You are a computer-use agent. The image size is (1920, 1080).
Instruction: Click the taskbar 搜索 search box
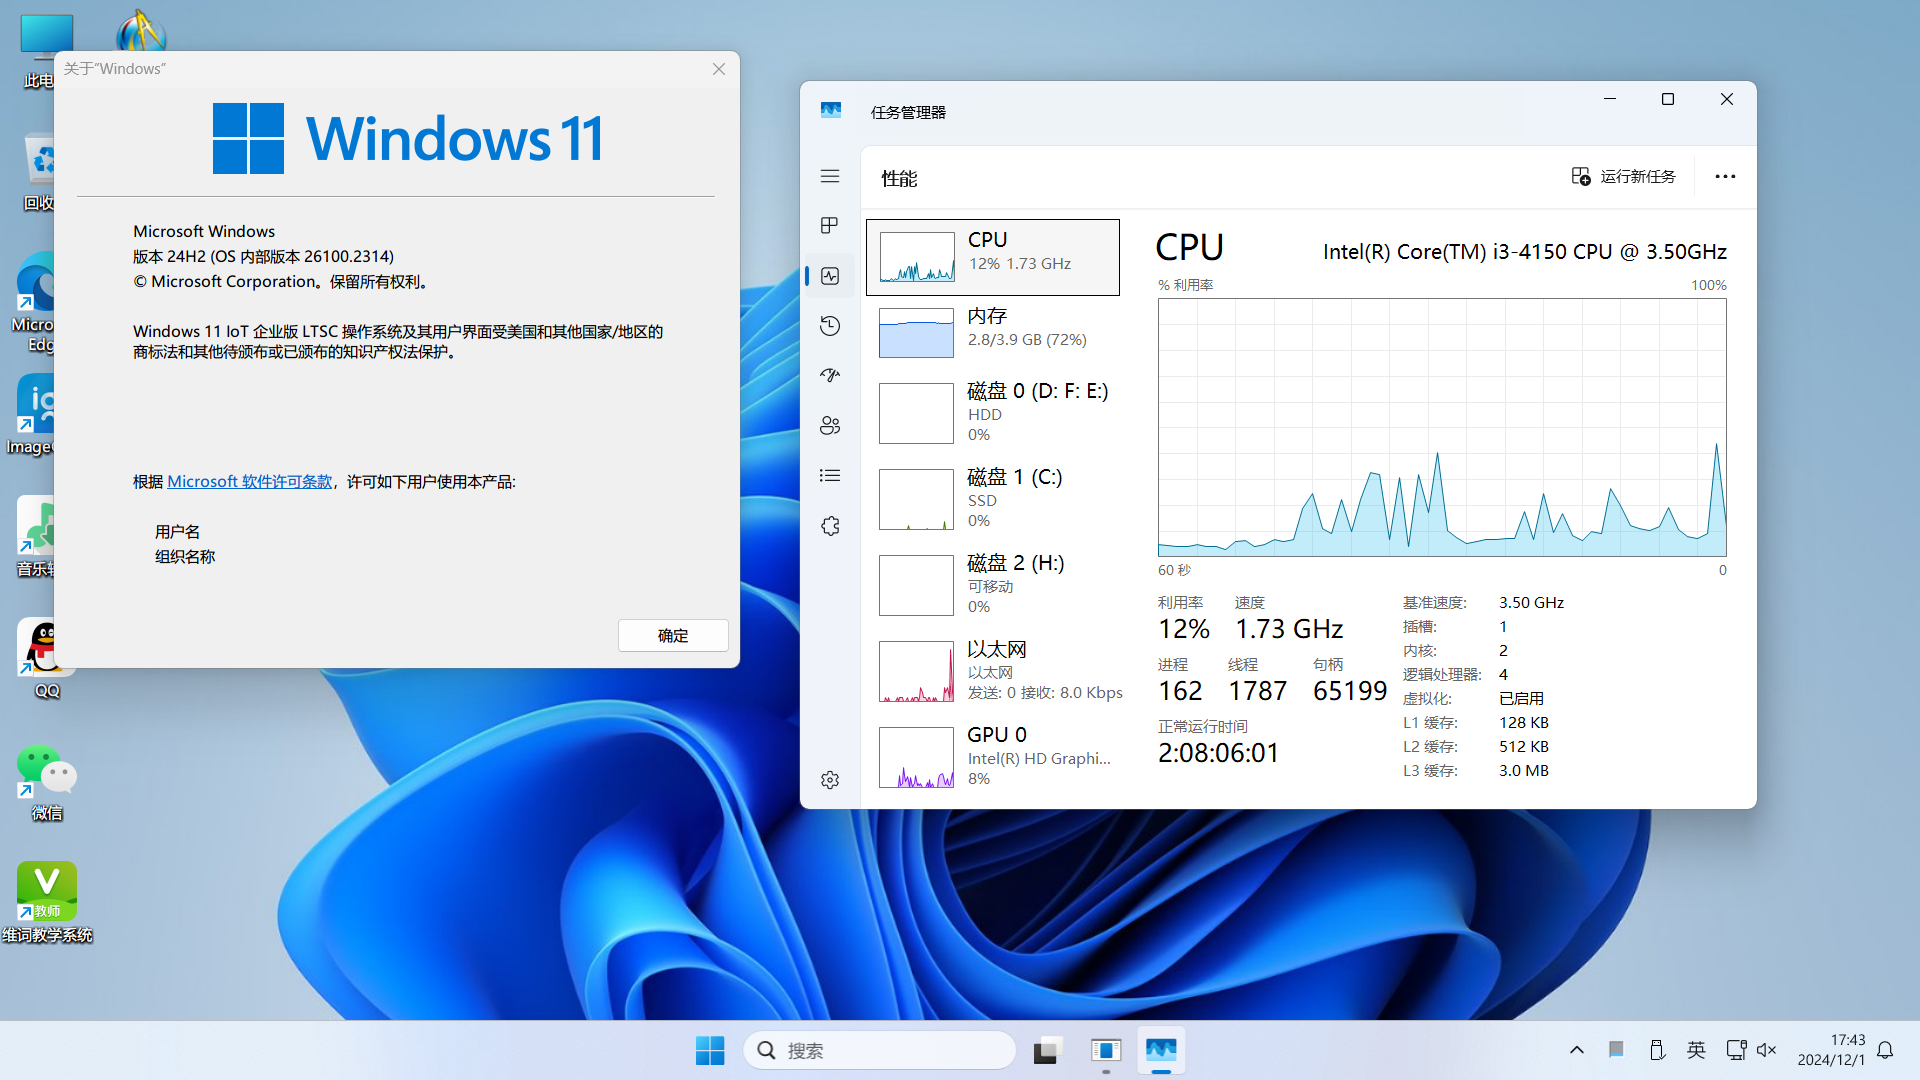880,1050
